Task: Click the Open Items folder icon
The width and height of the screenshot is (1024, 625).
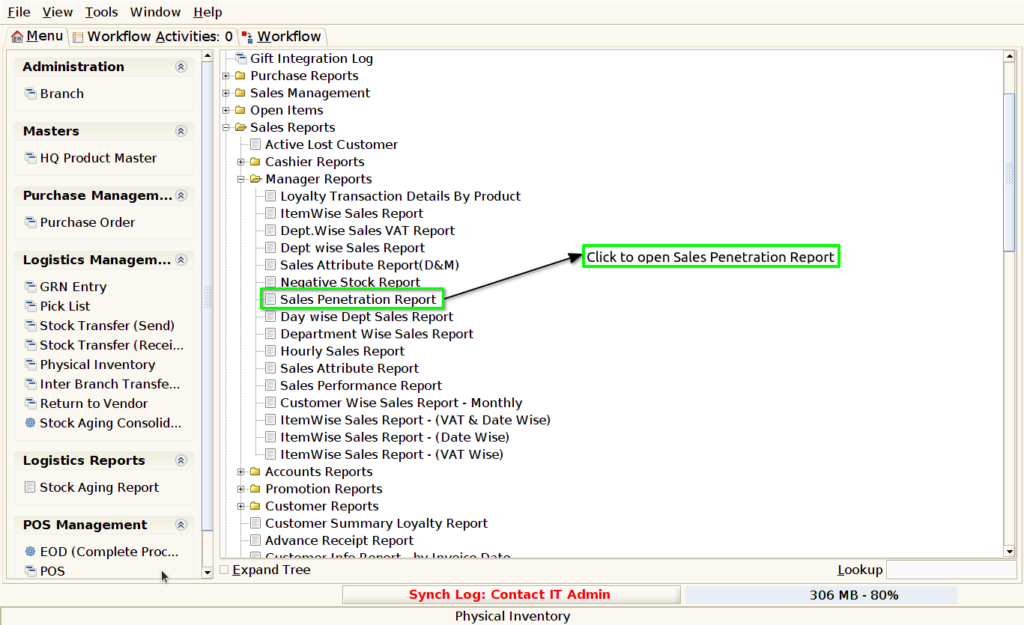Action: [240, 110]
